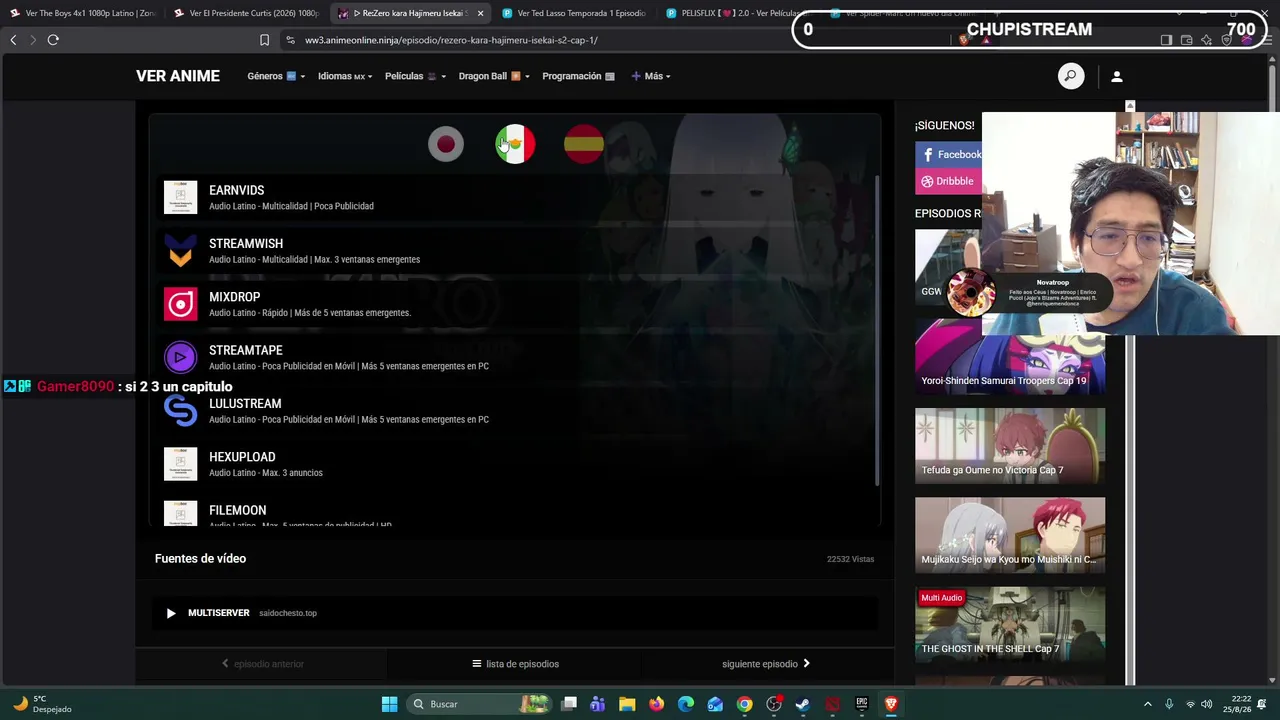Viewport: 1280px width, 720px height.
Task: Click the EARNVIDS server icon
Action: [x=180, y=197]
